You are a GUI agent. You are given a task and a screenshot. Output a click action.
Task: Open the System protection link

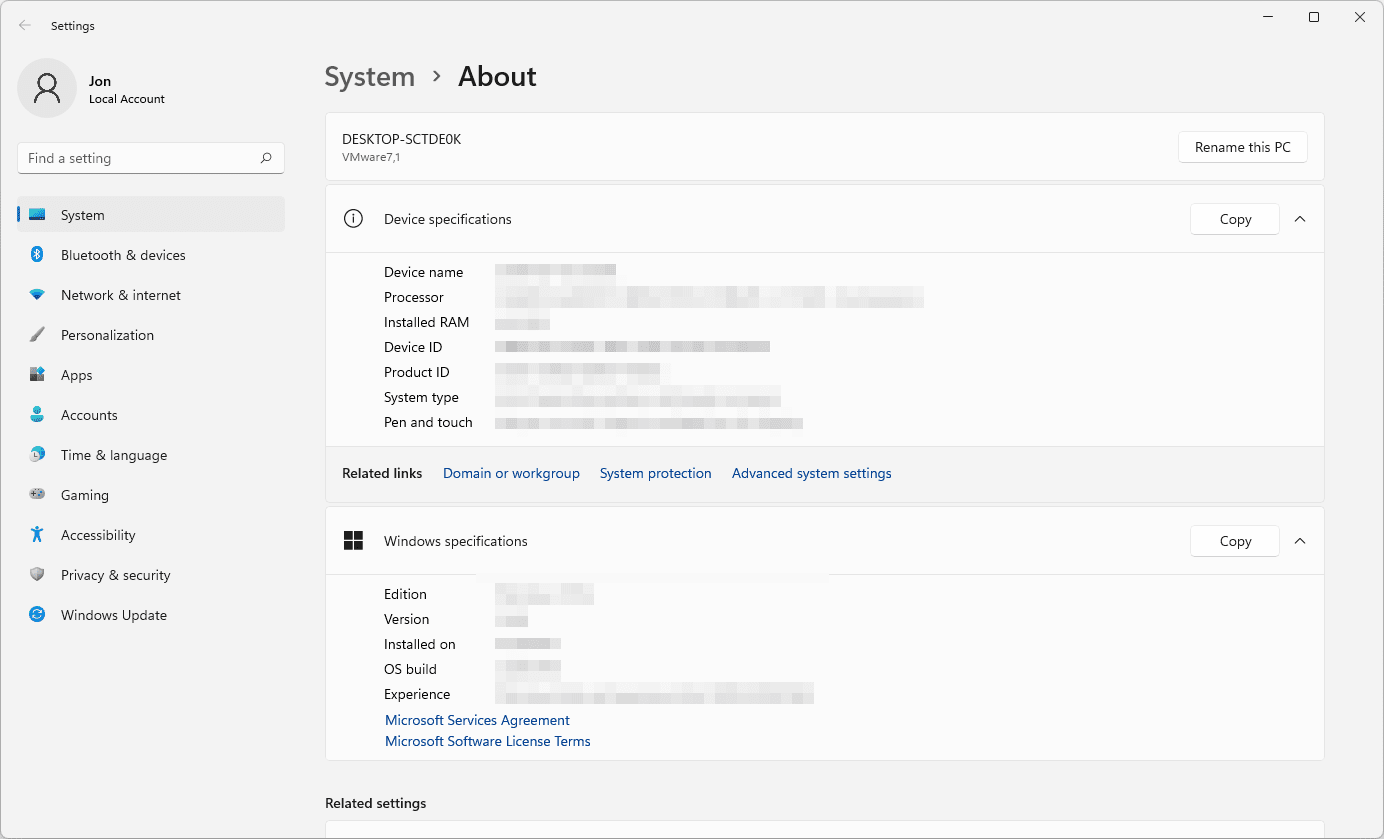656,473
